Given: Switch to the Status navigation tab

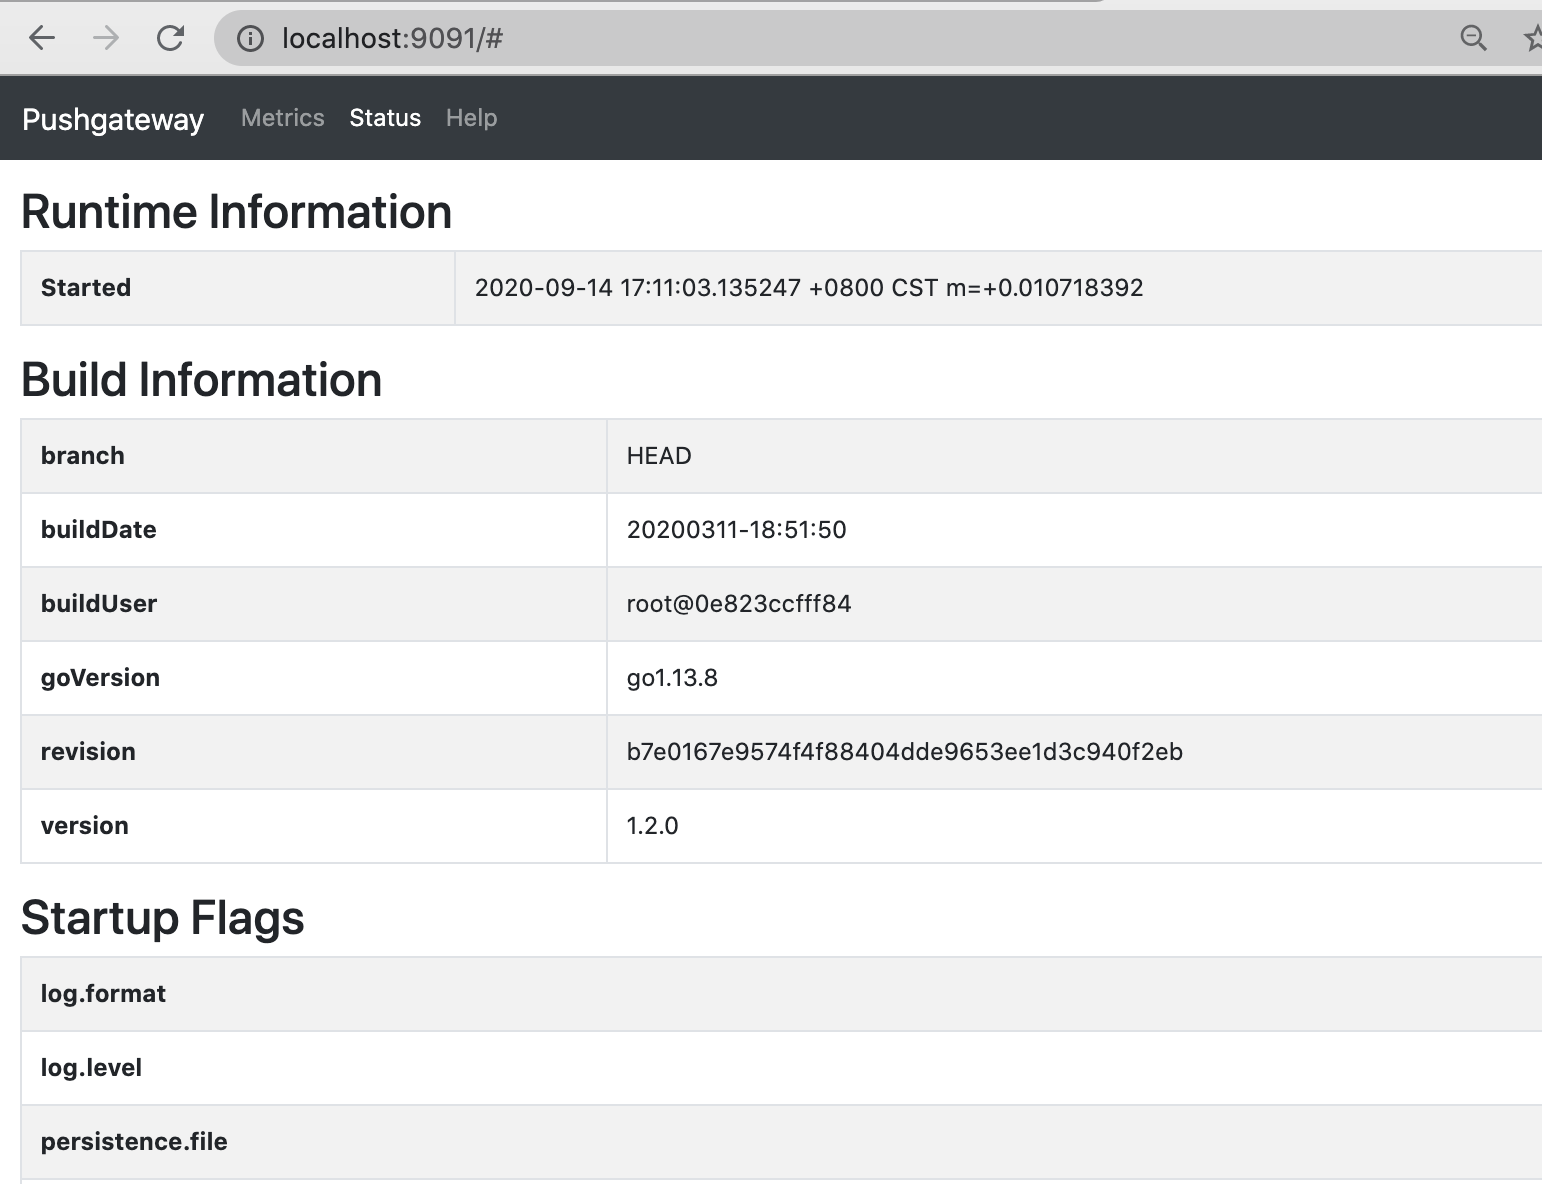Looking at the screenshot, I should pyautogui.click(x=385, y=118).
